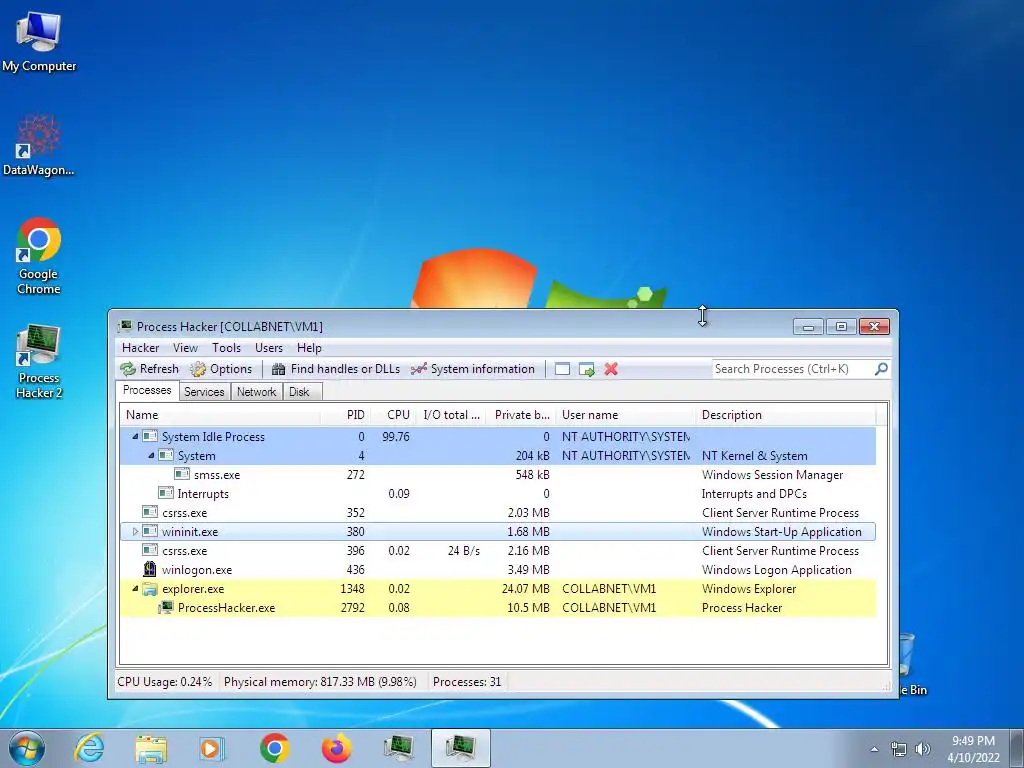Switch to the Network tab
This screenshot has height=768, width=1024.
click(257, 392)
